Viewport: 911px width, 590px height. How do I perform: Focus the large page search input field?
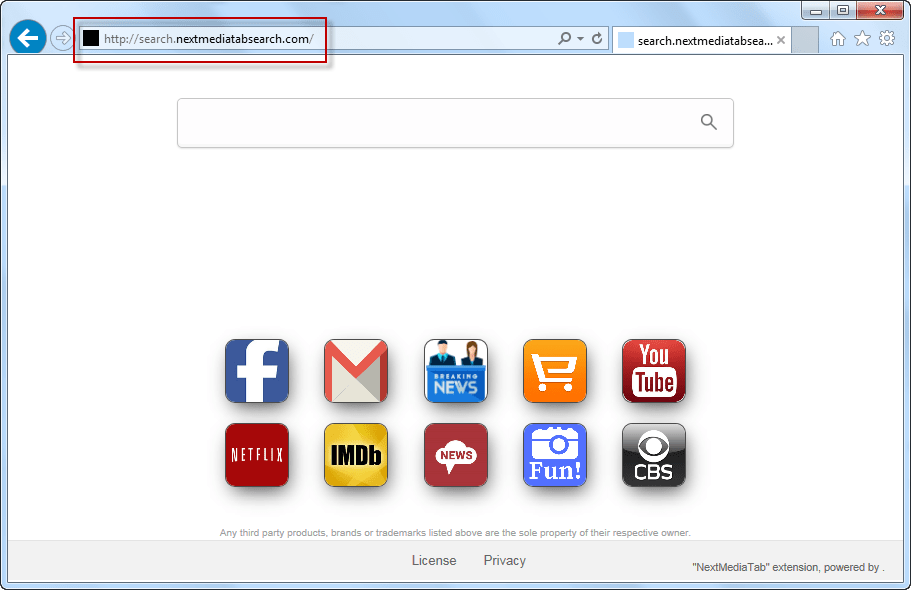click(x=455, y=123)
